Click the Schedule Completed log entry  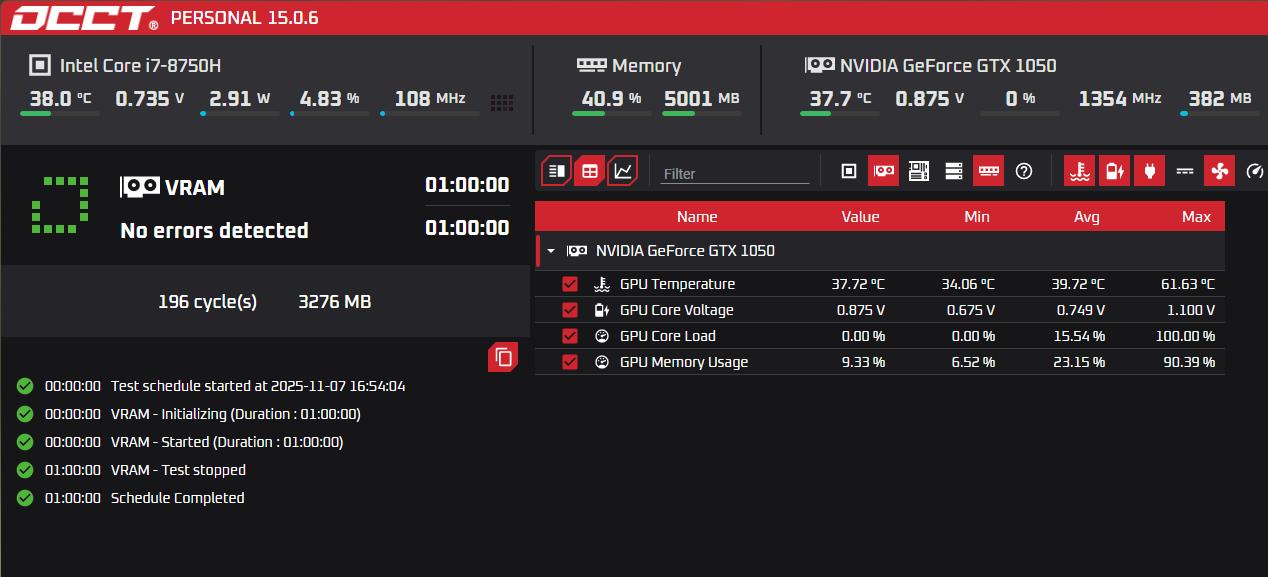177,498
